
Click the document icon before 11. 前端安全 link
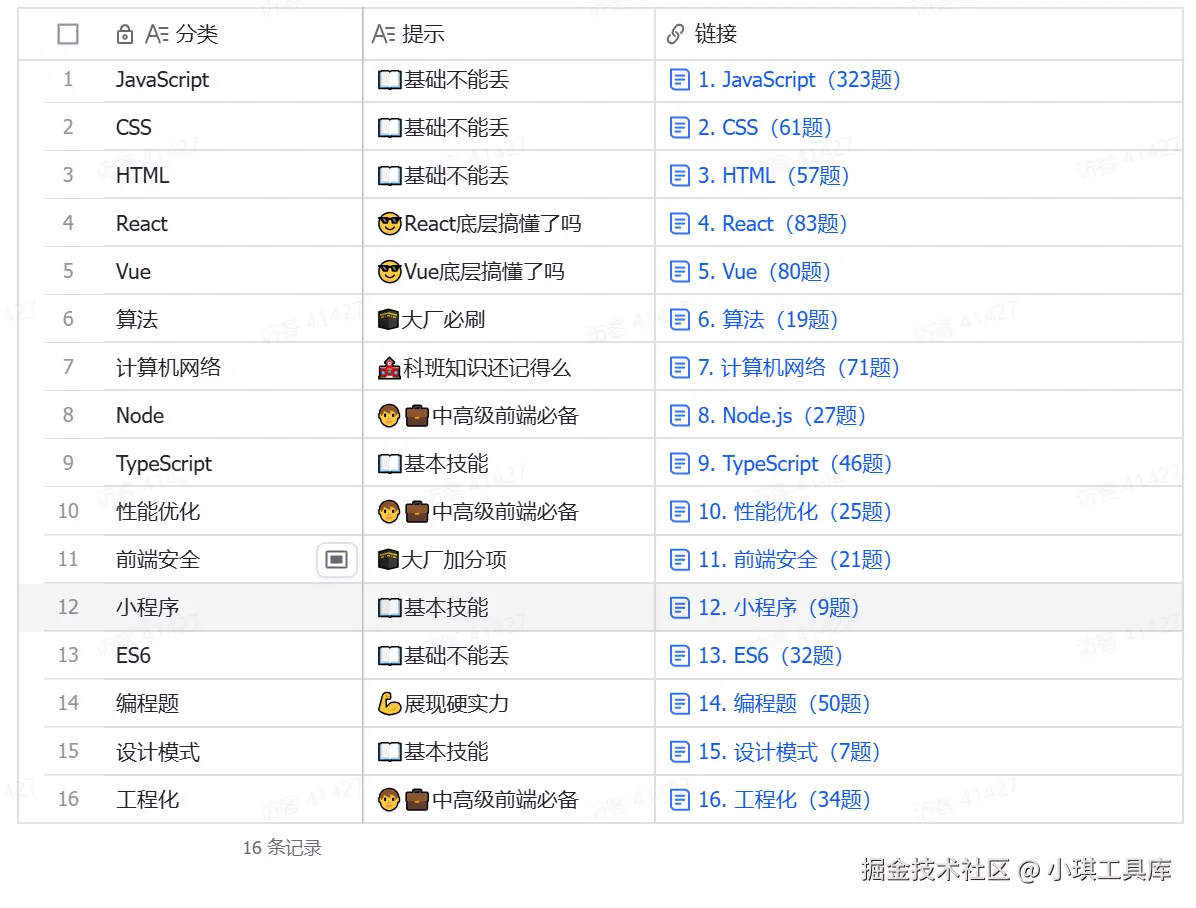(x=679, y=560)
